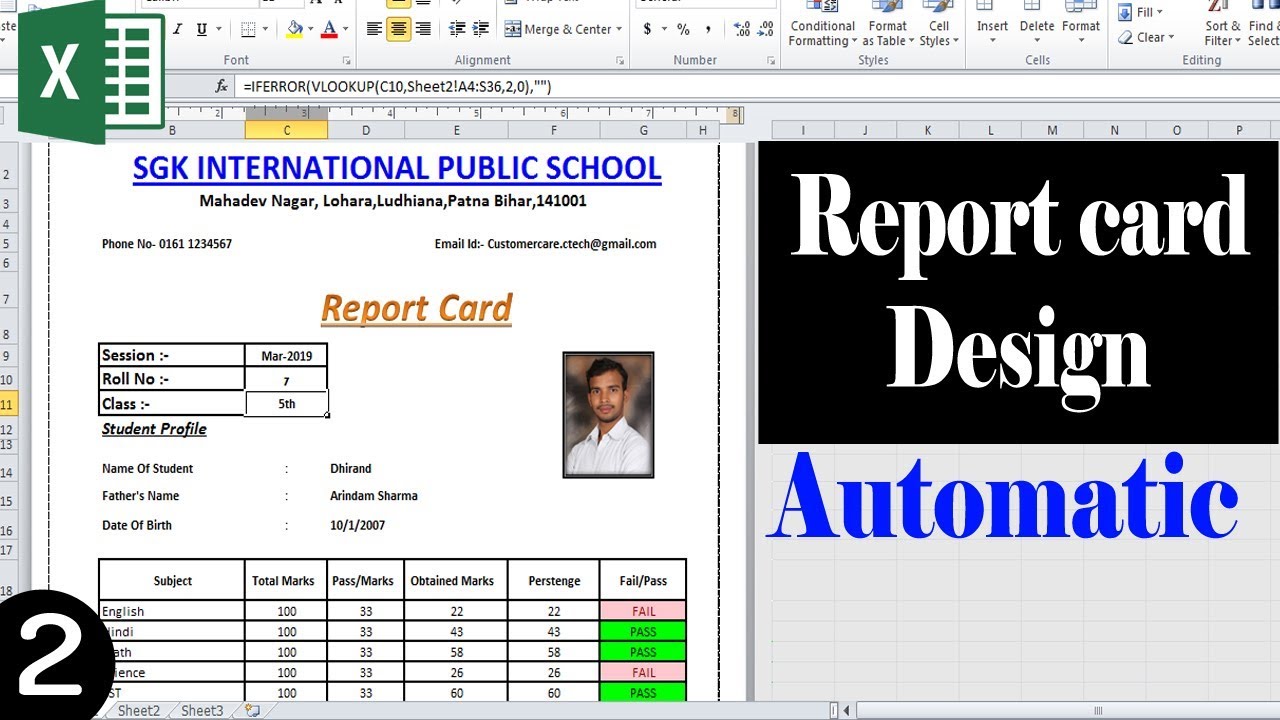
Task: Apply percent style number format
Action: tap(683, 29)
